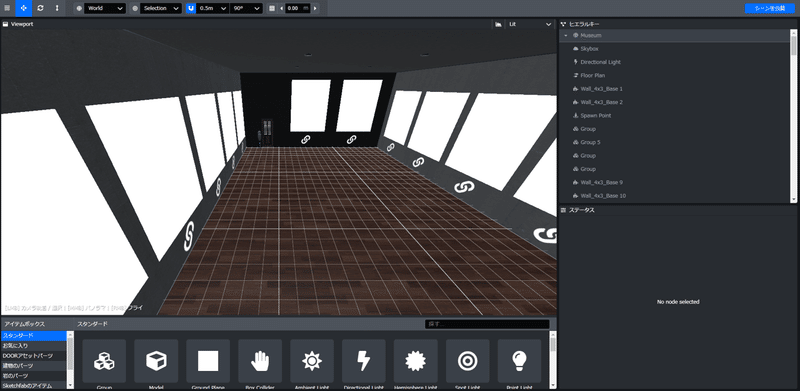Open the 0.5m translation snap dropdown

[x=212, y=9]
